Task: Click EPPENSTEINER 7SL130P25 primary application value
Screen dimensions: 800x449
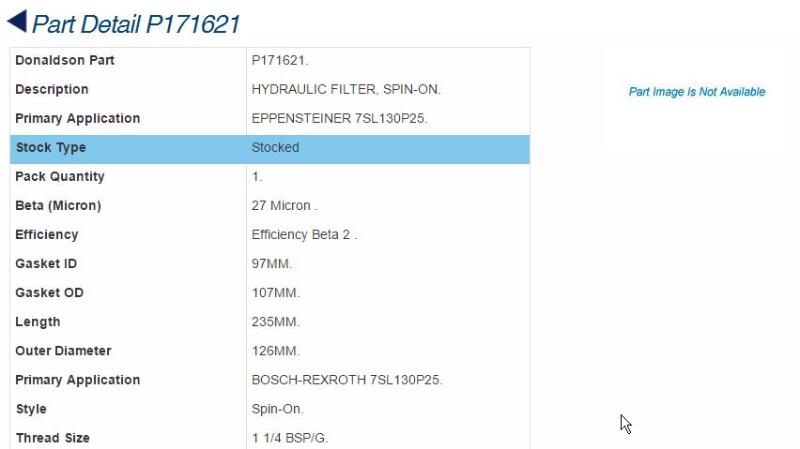Action: tap(339, 118)
